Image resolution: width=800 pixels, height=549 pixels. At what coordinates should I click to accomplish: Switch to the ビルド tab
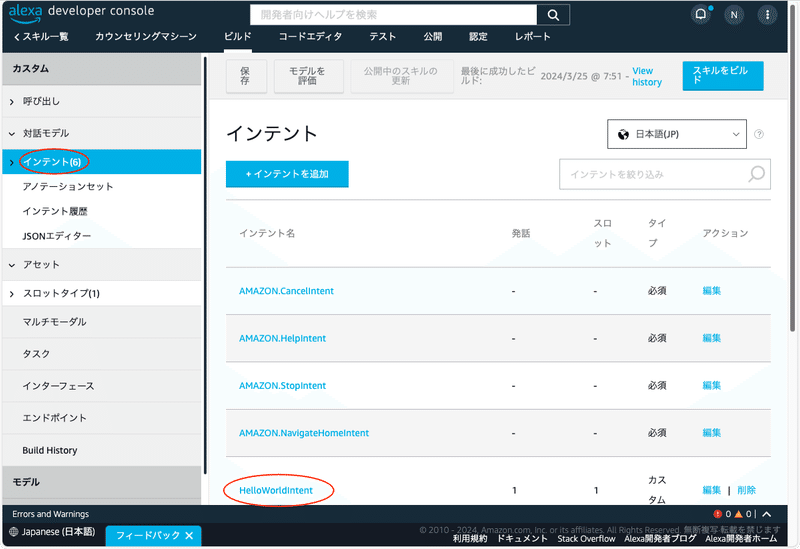(237, 37)
